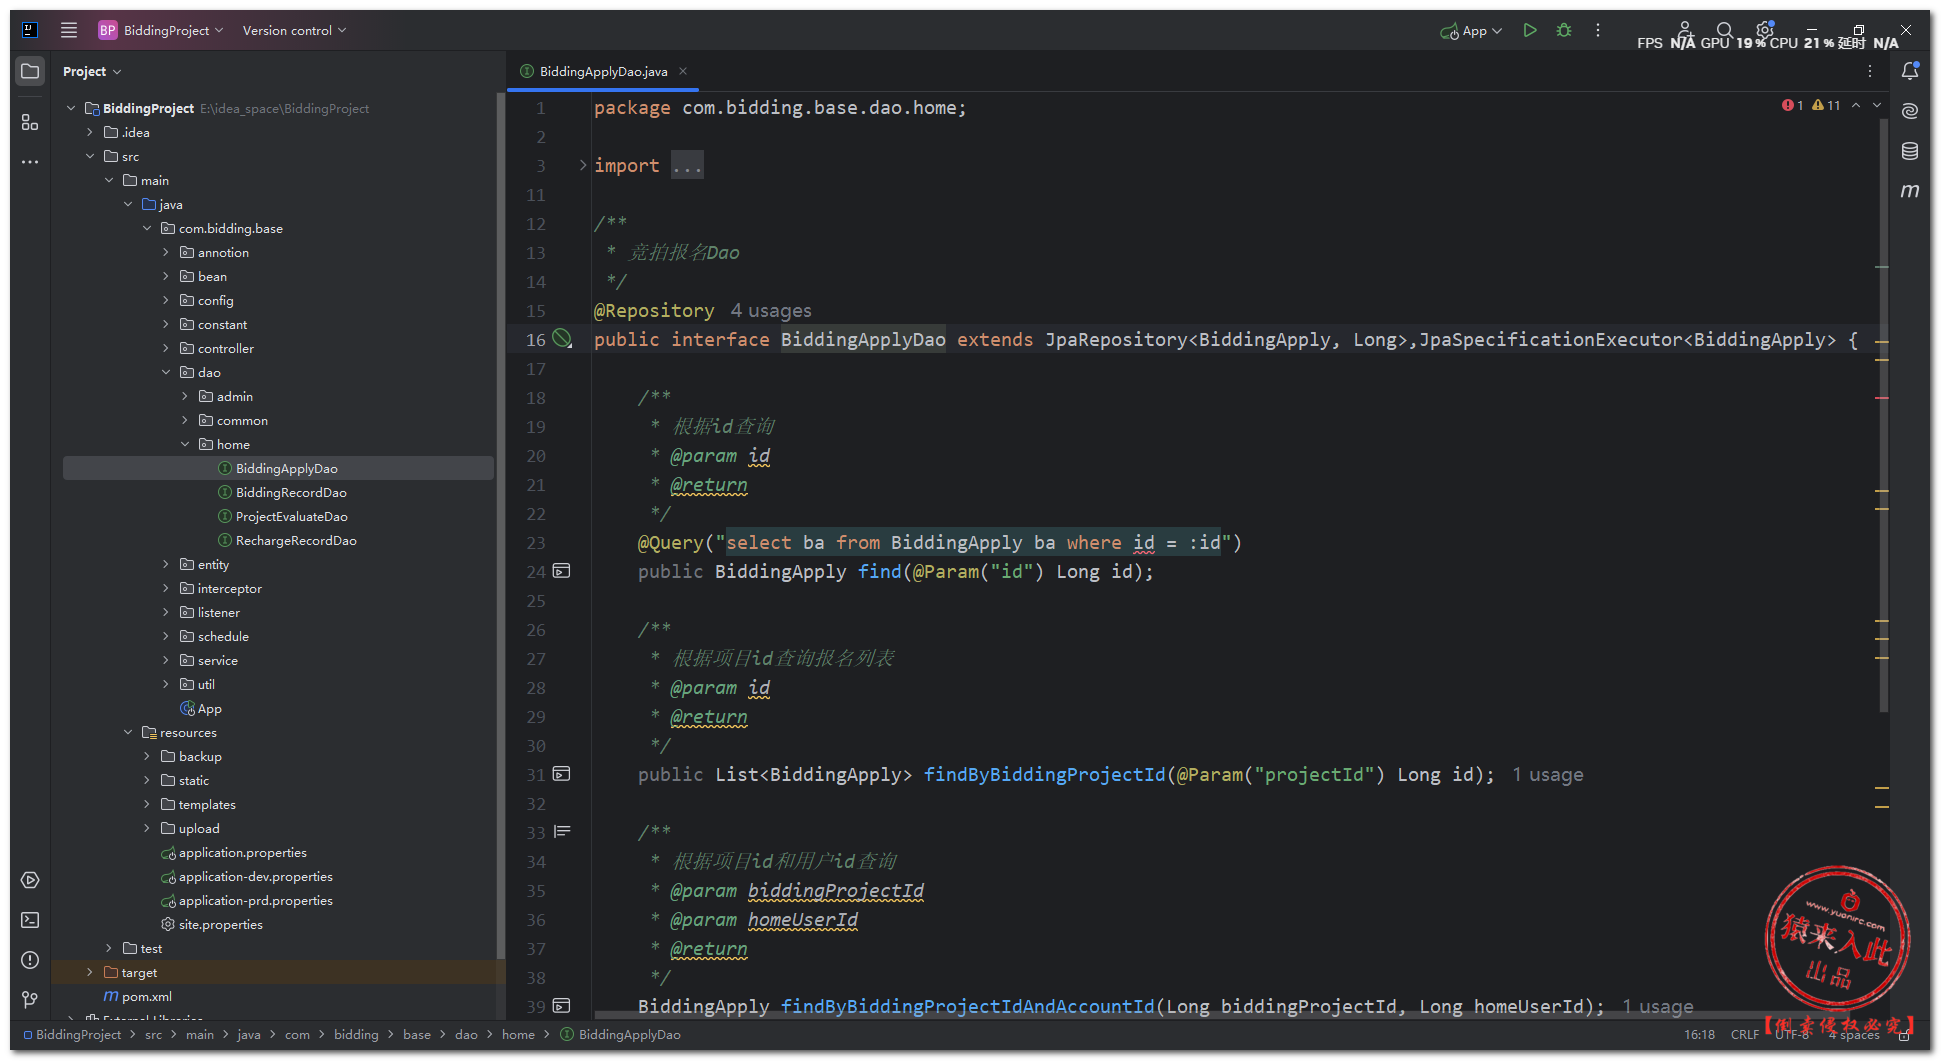Image resolution: width=1941 pixels, height=1061 pixels.
Task: Open the Git version control tool window
Action: [x=30, y=1000]
